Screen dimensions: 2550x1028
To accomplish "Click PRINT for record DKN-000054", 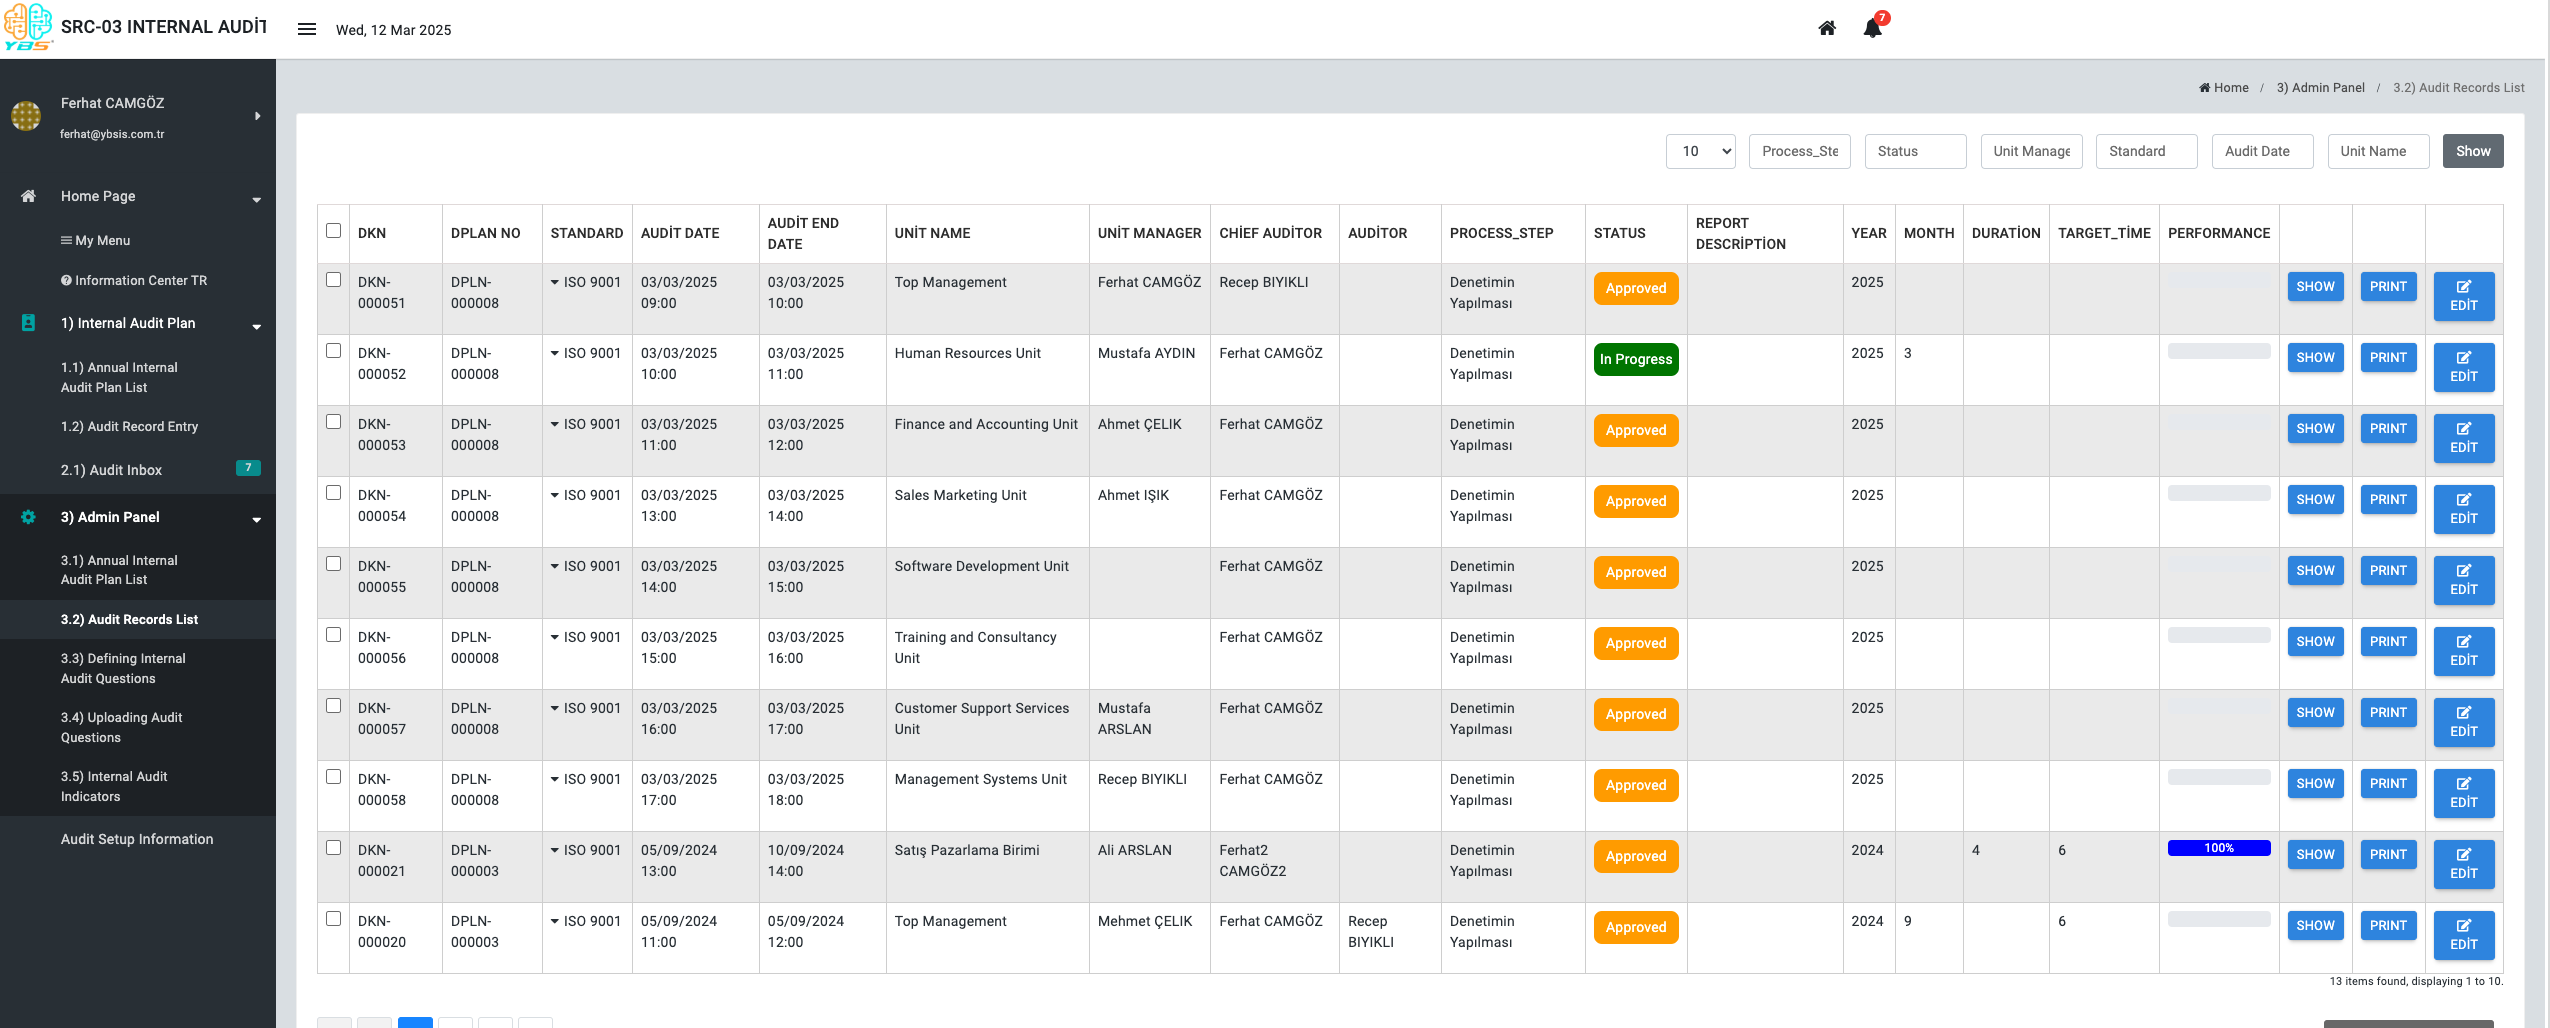I will tap(2387, 499).
